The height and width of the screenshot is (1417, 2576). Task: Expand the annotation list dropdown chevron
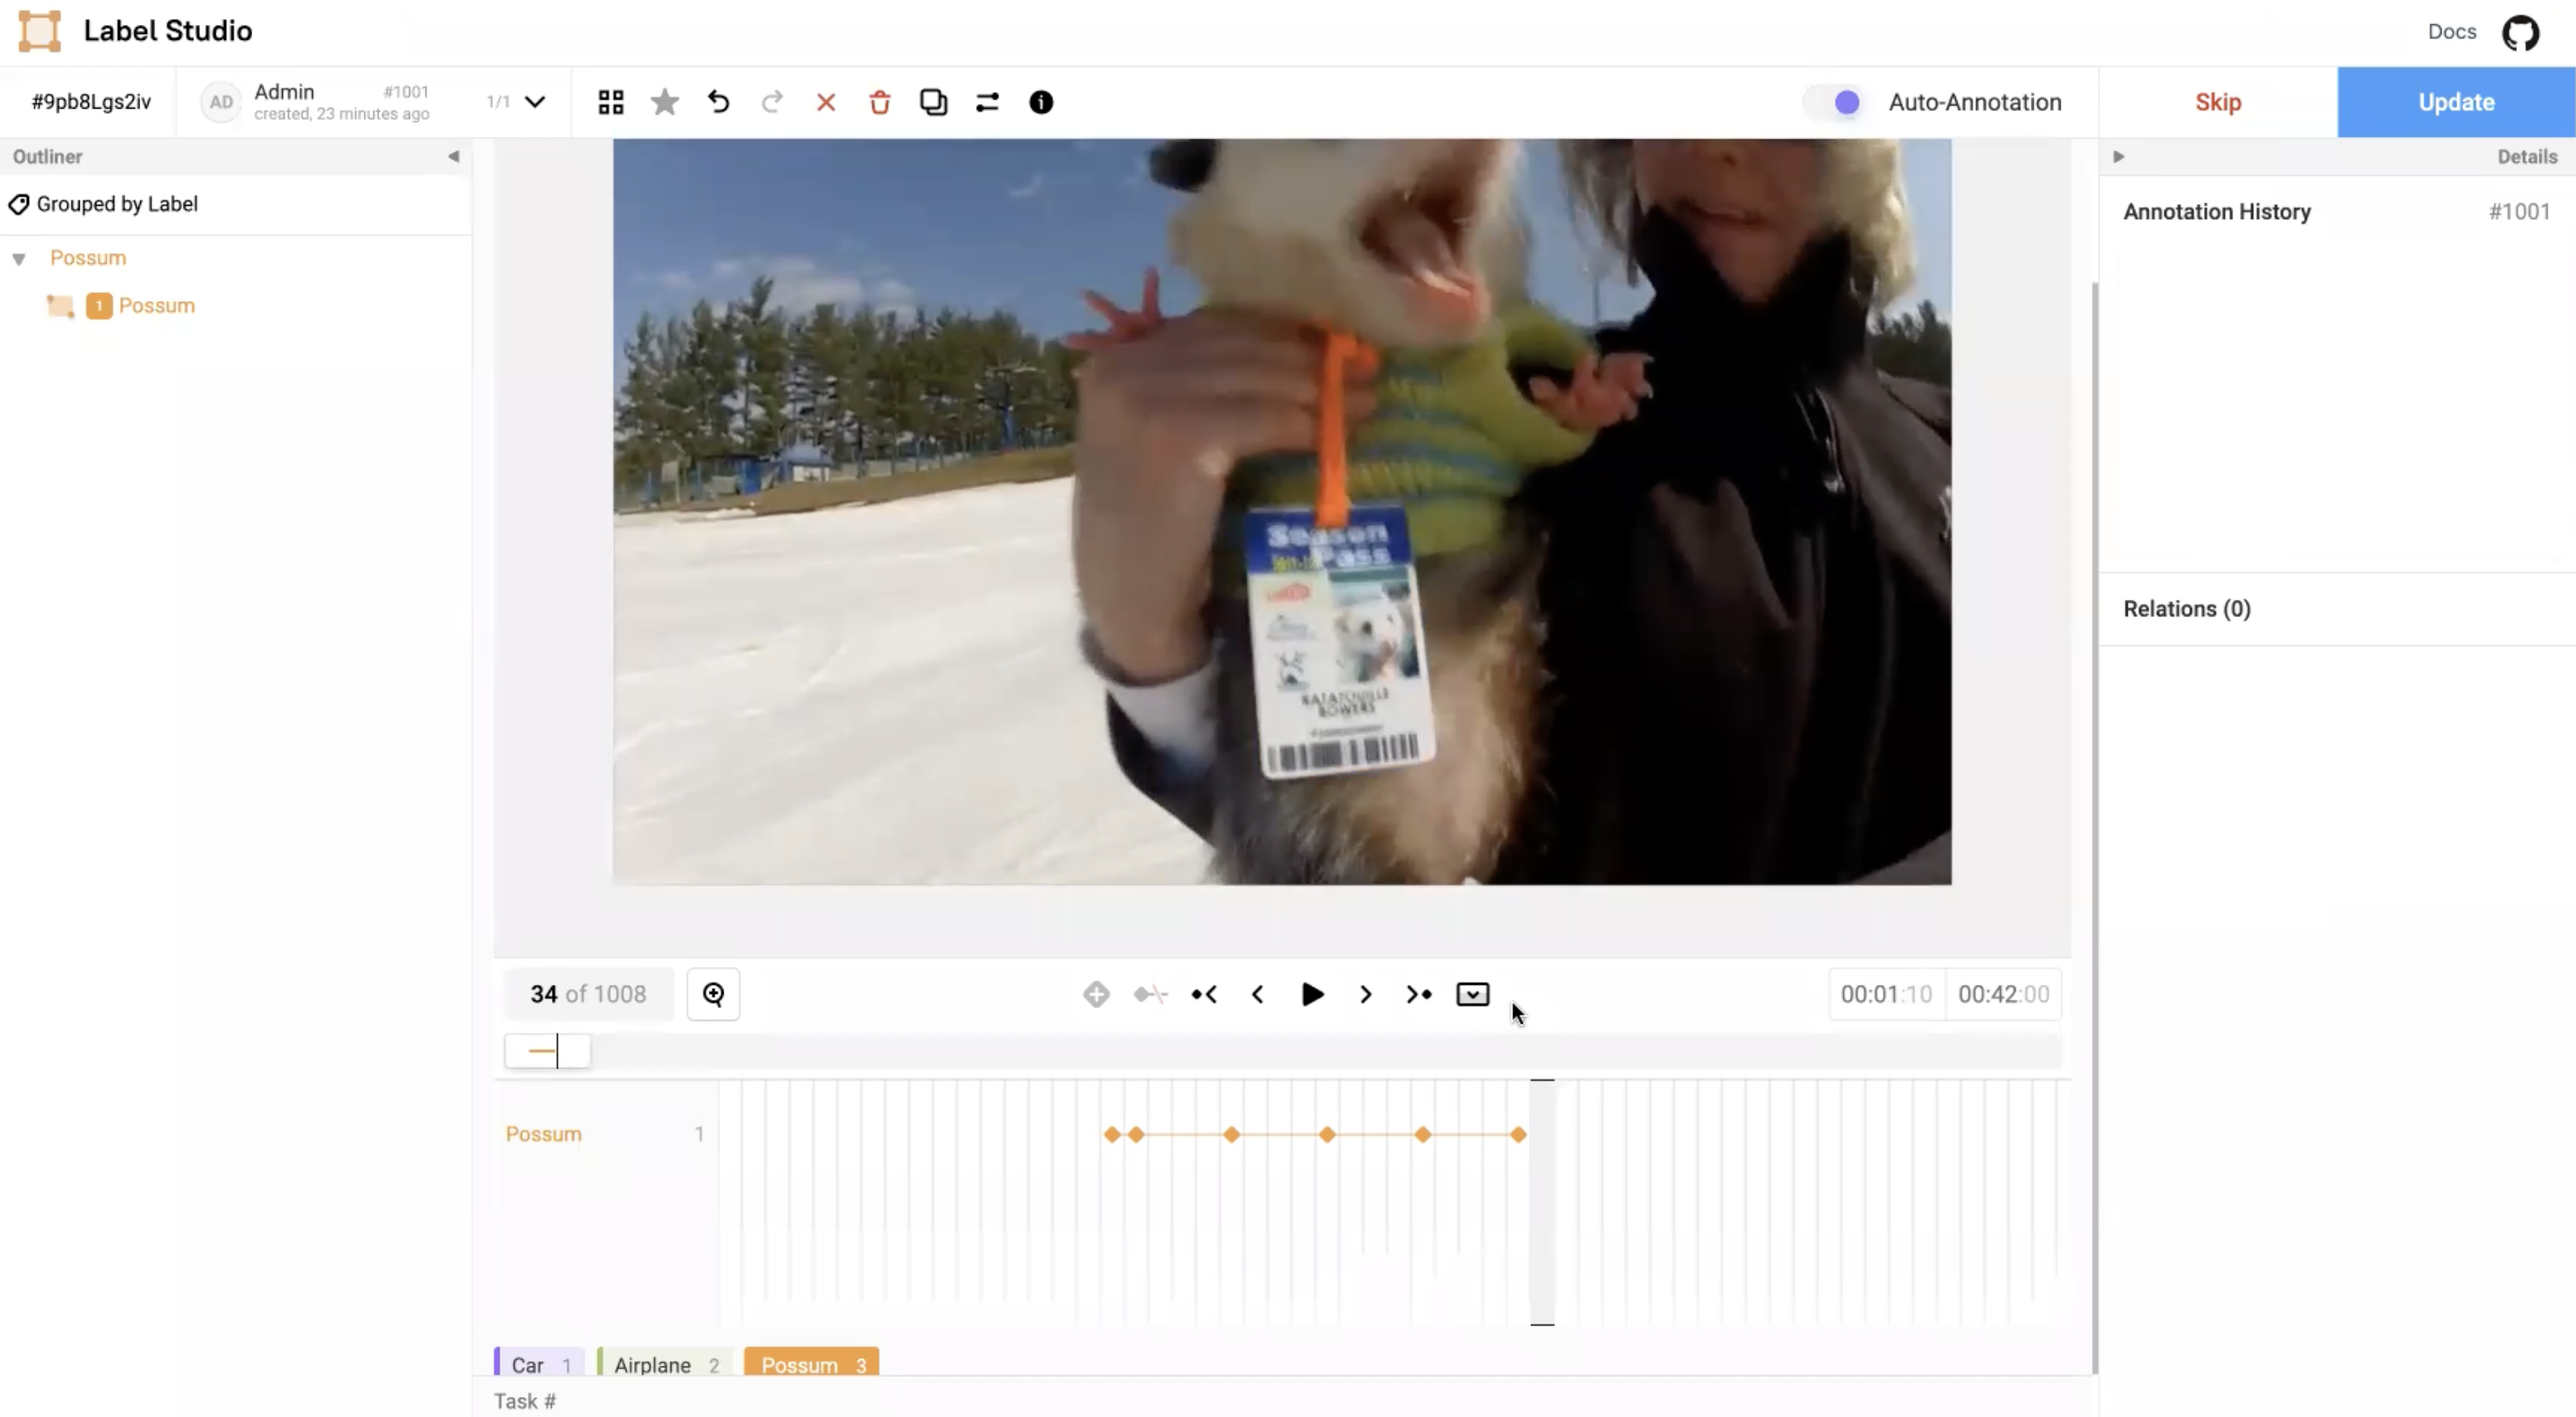[x=535, y=102]
